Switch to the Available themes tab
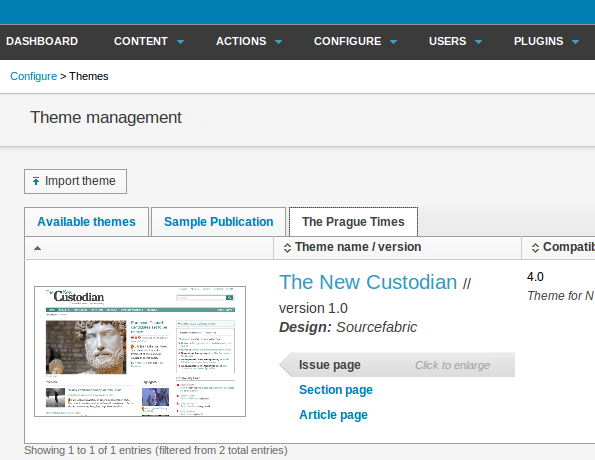Screen dimensions: 595x460 [x=87, y=222]
